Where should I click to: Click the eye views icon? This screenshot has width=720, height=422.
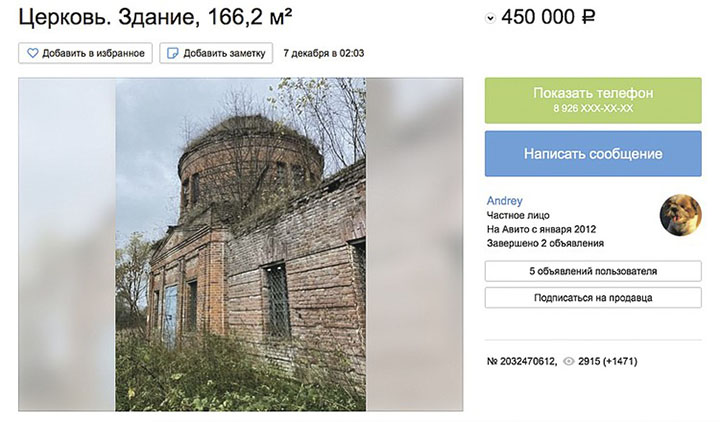click(x=568, y=361)
